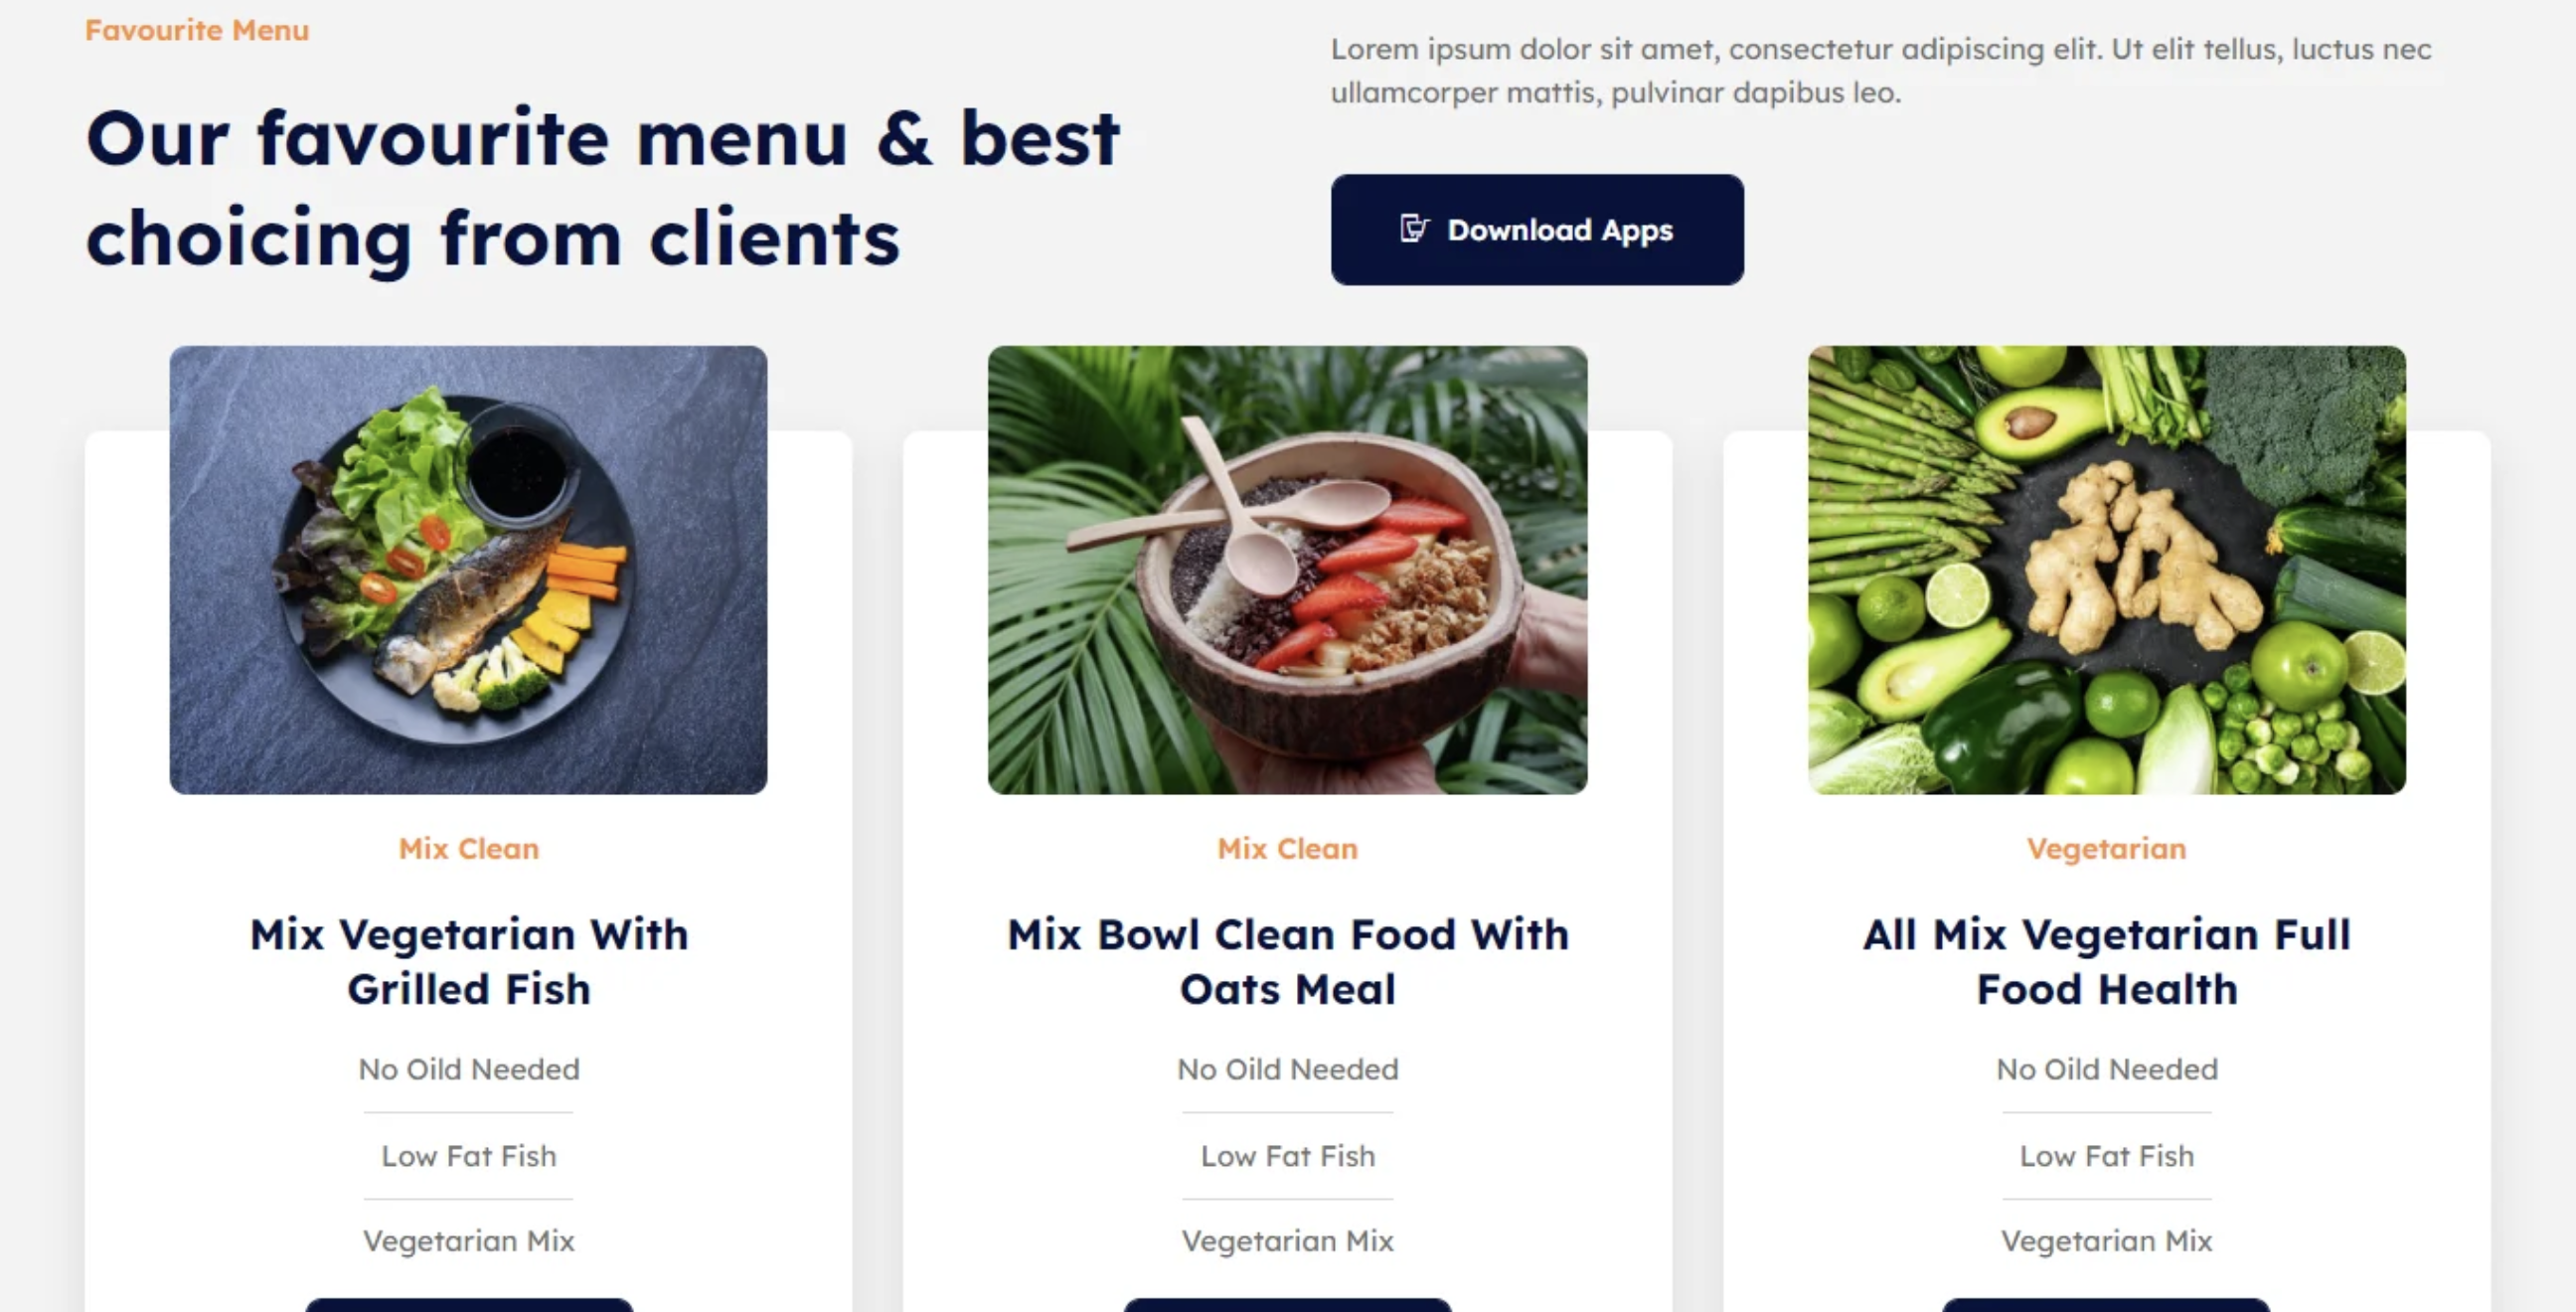Select the Mix Bowl Clean Food With Oats Meal title

pos(1288,962)
